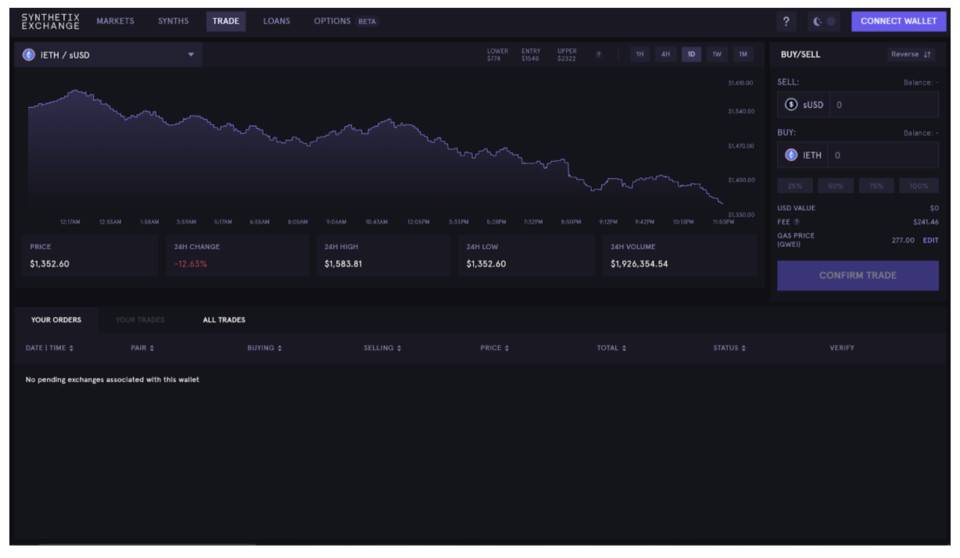Sort by Pair column
Screen dimensions: 960x558
coord(142,349)
